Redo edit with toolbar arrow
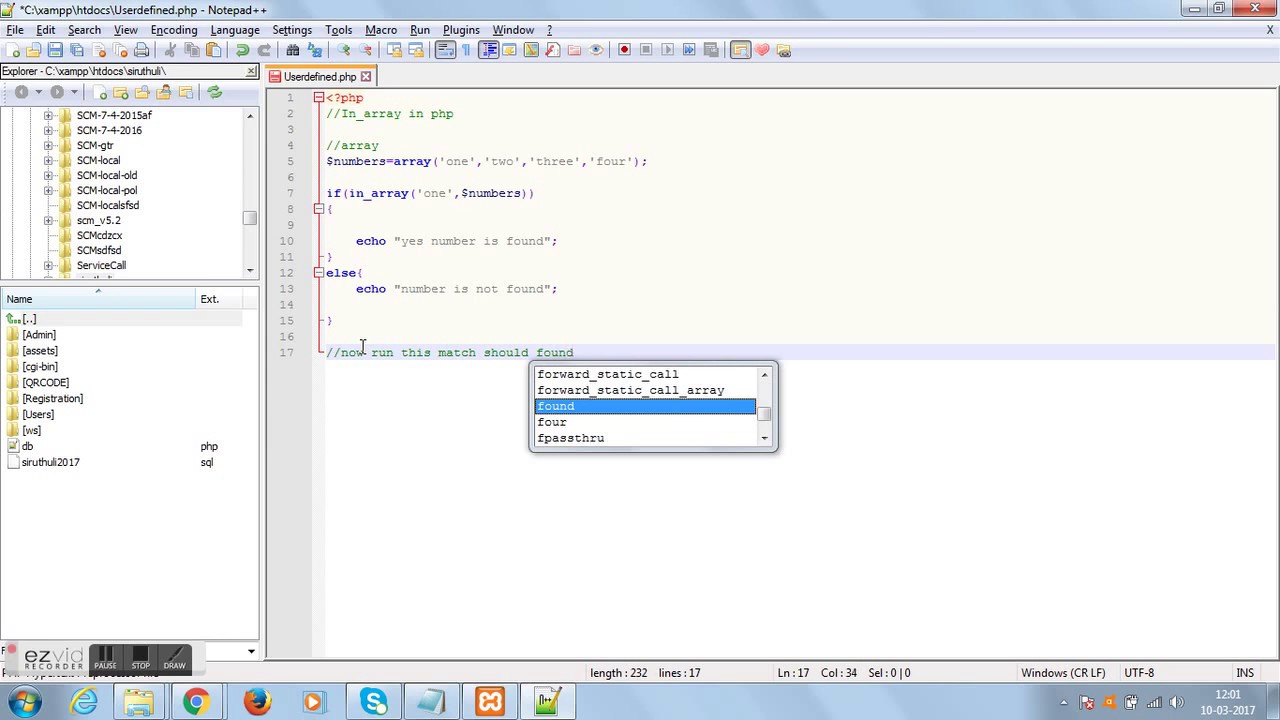 264,50
